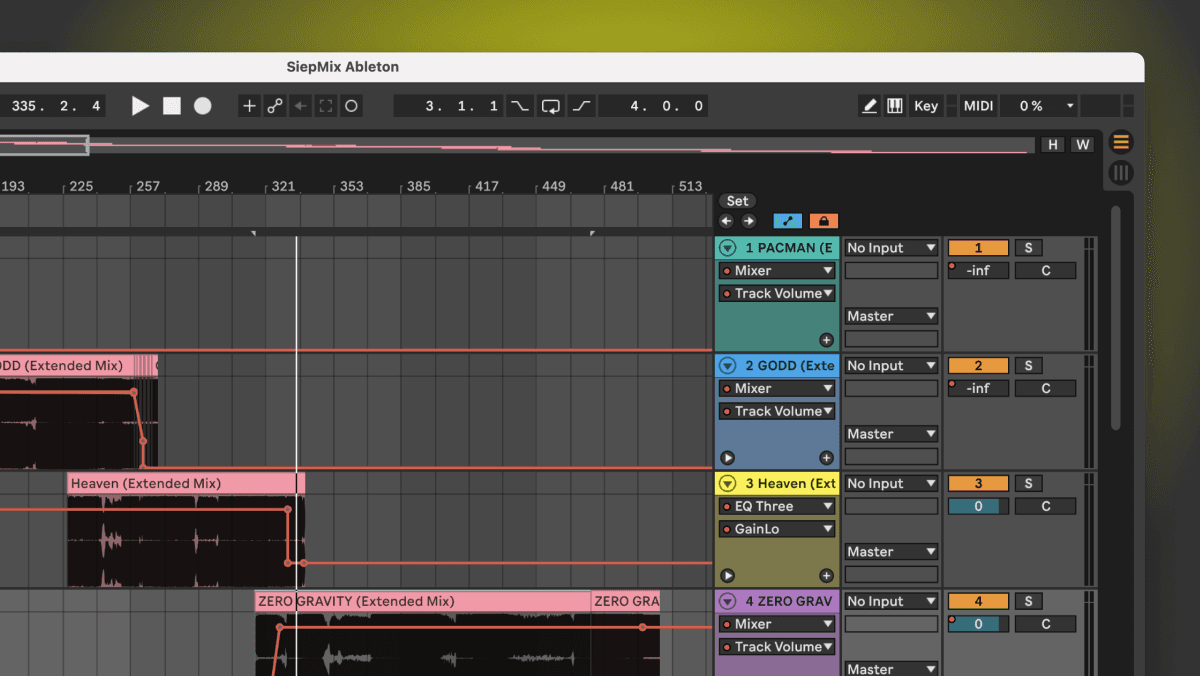The image size is (1200, 676).
Task: Toggle Key Map Mode button
Action: (926, 106)
